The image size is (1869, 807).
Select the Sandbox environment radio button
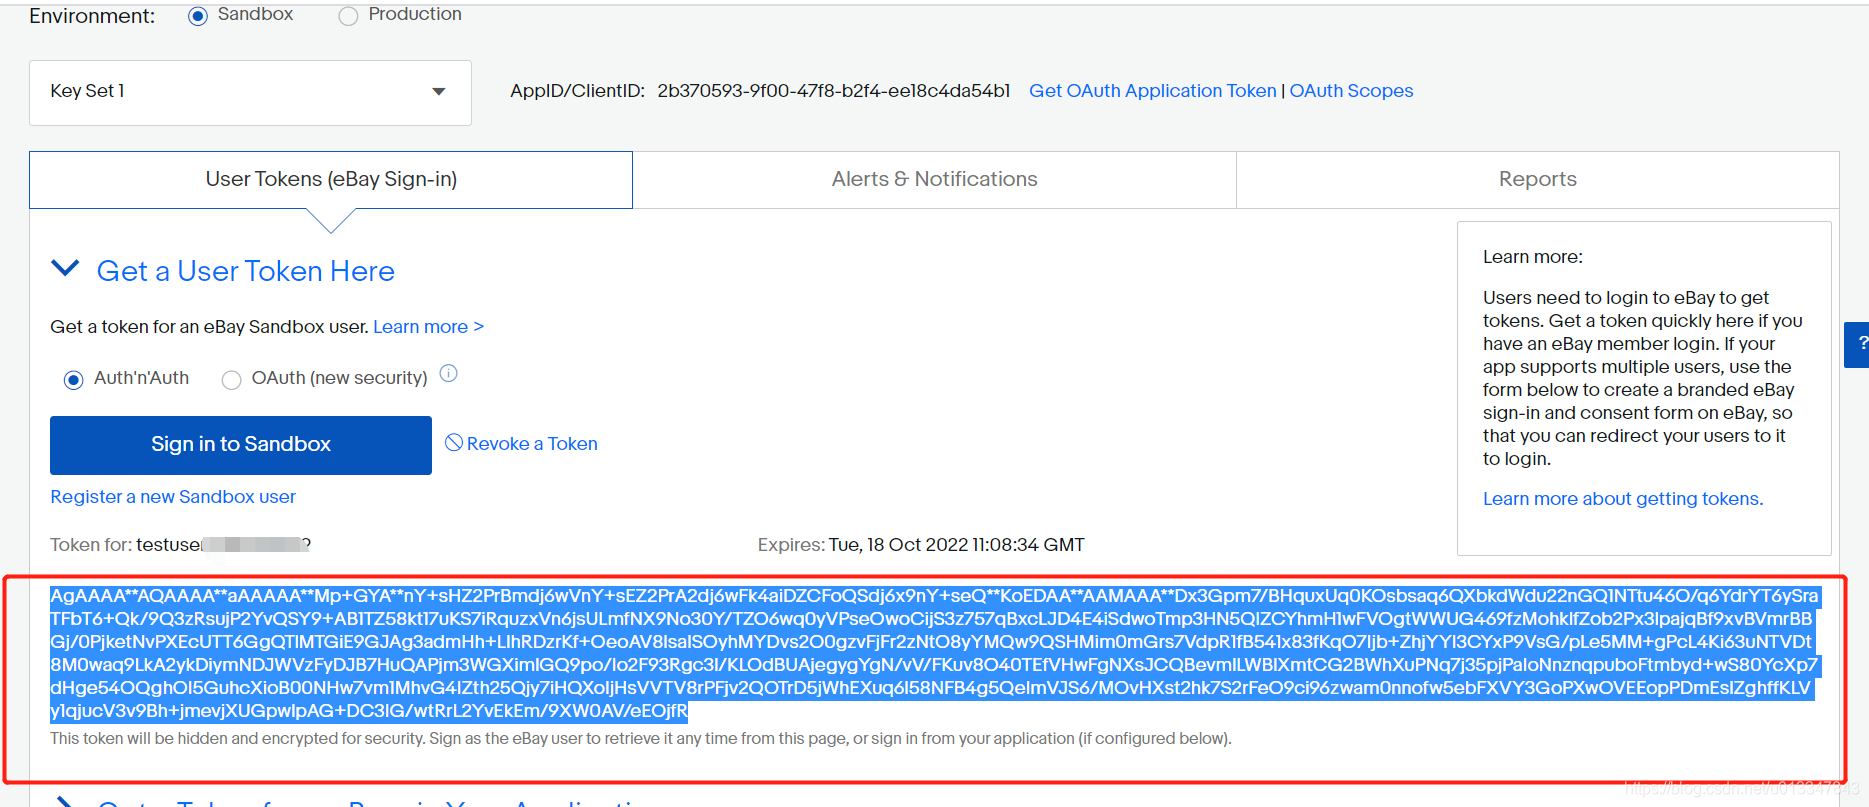(x=198, y=16)
